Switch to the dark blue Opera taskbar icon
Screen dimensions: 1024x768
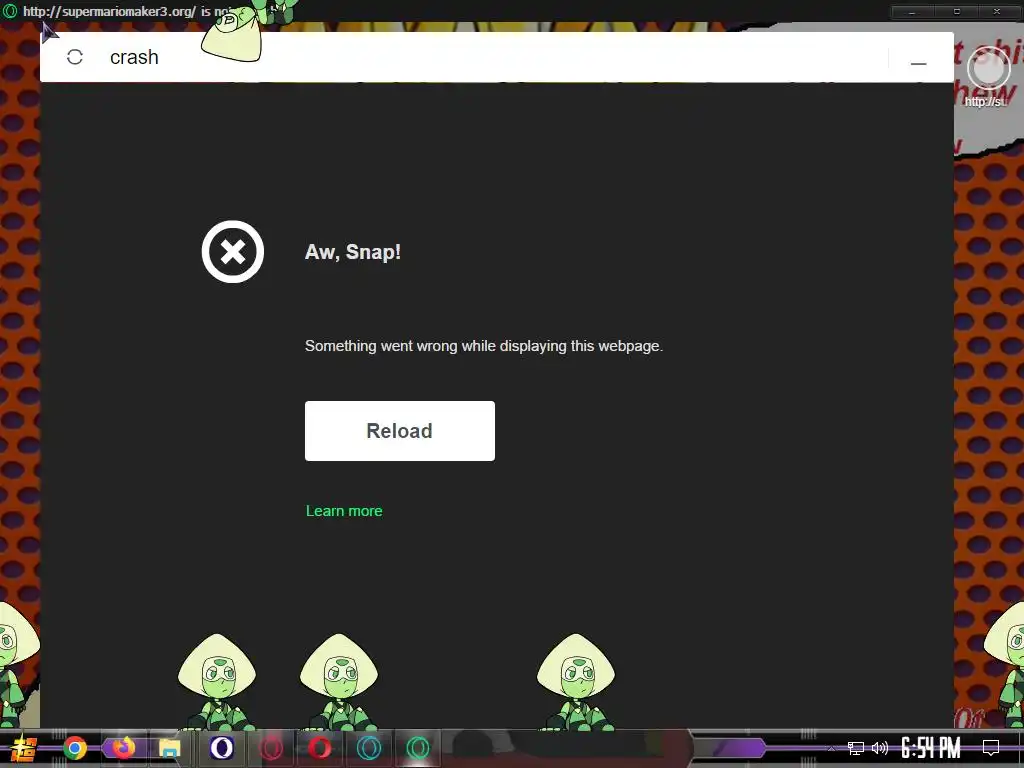coord(222,748)
